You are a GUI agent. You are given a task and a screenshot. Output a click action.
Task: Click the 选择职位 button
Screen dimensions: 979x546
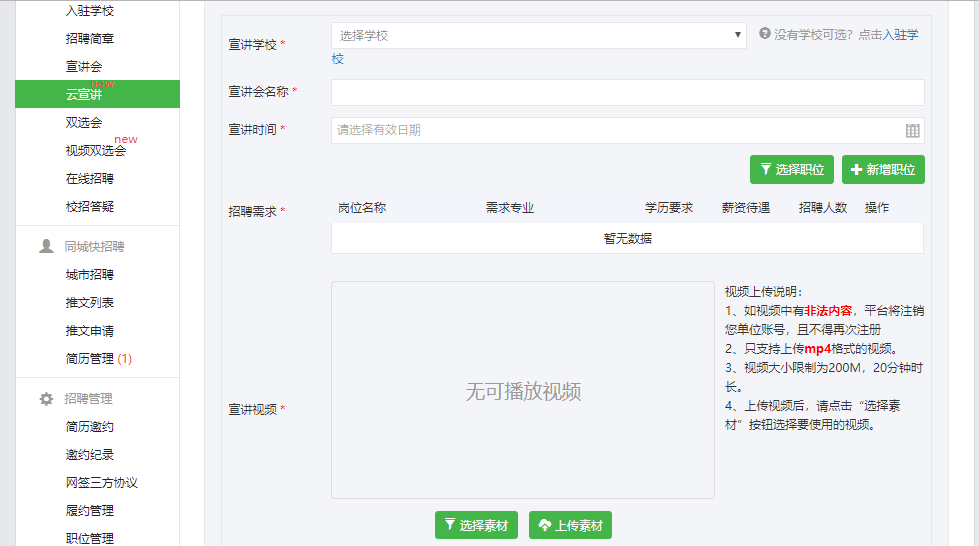pyautogui.click(x=791, y=170)
